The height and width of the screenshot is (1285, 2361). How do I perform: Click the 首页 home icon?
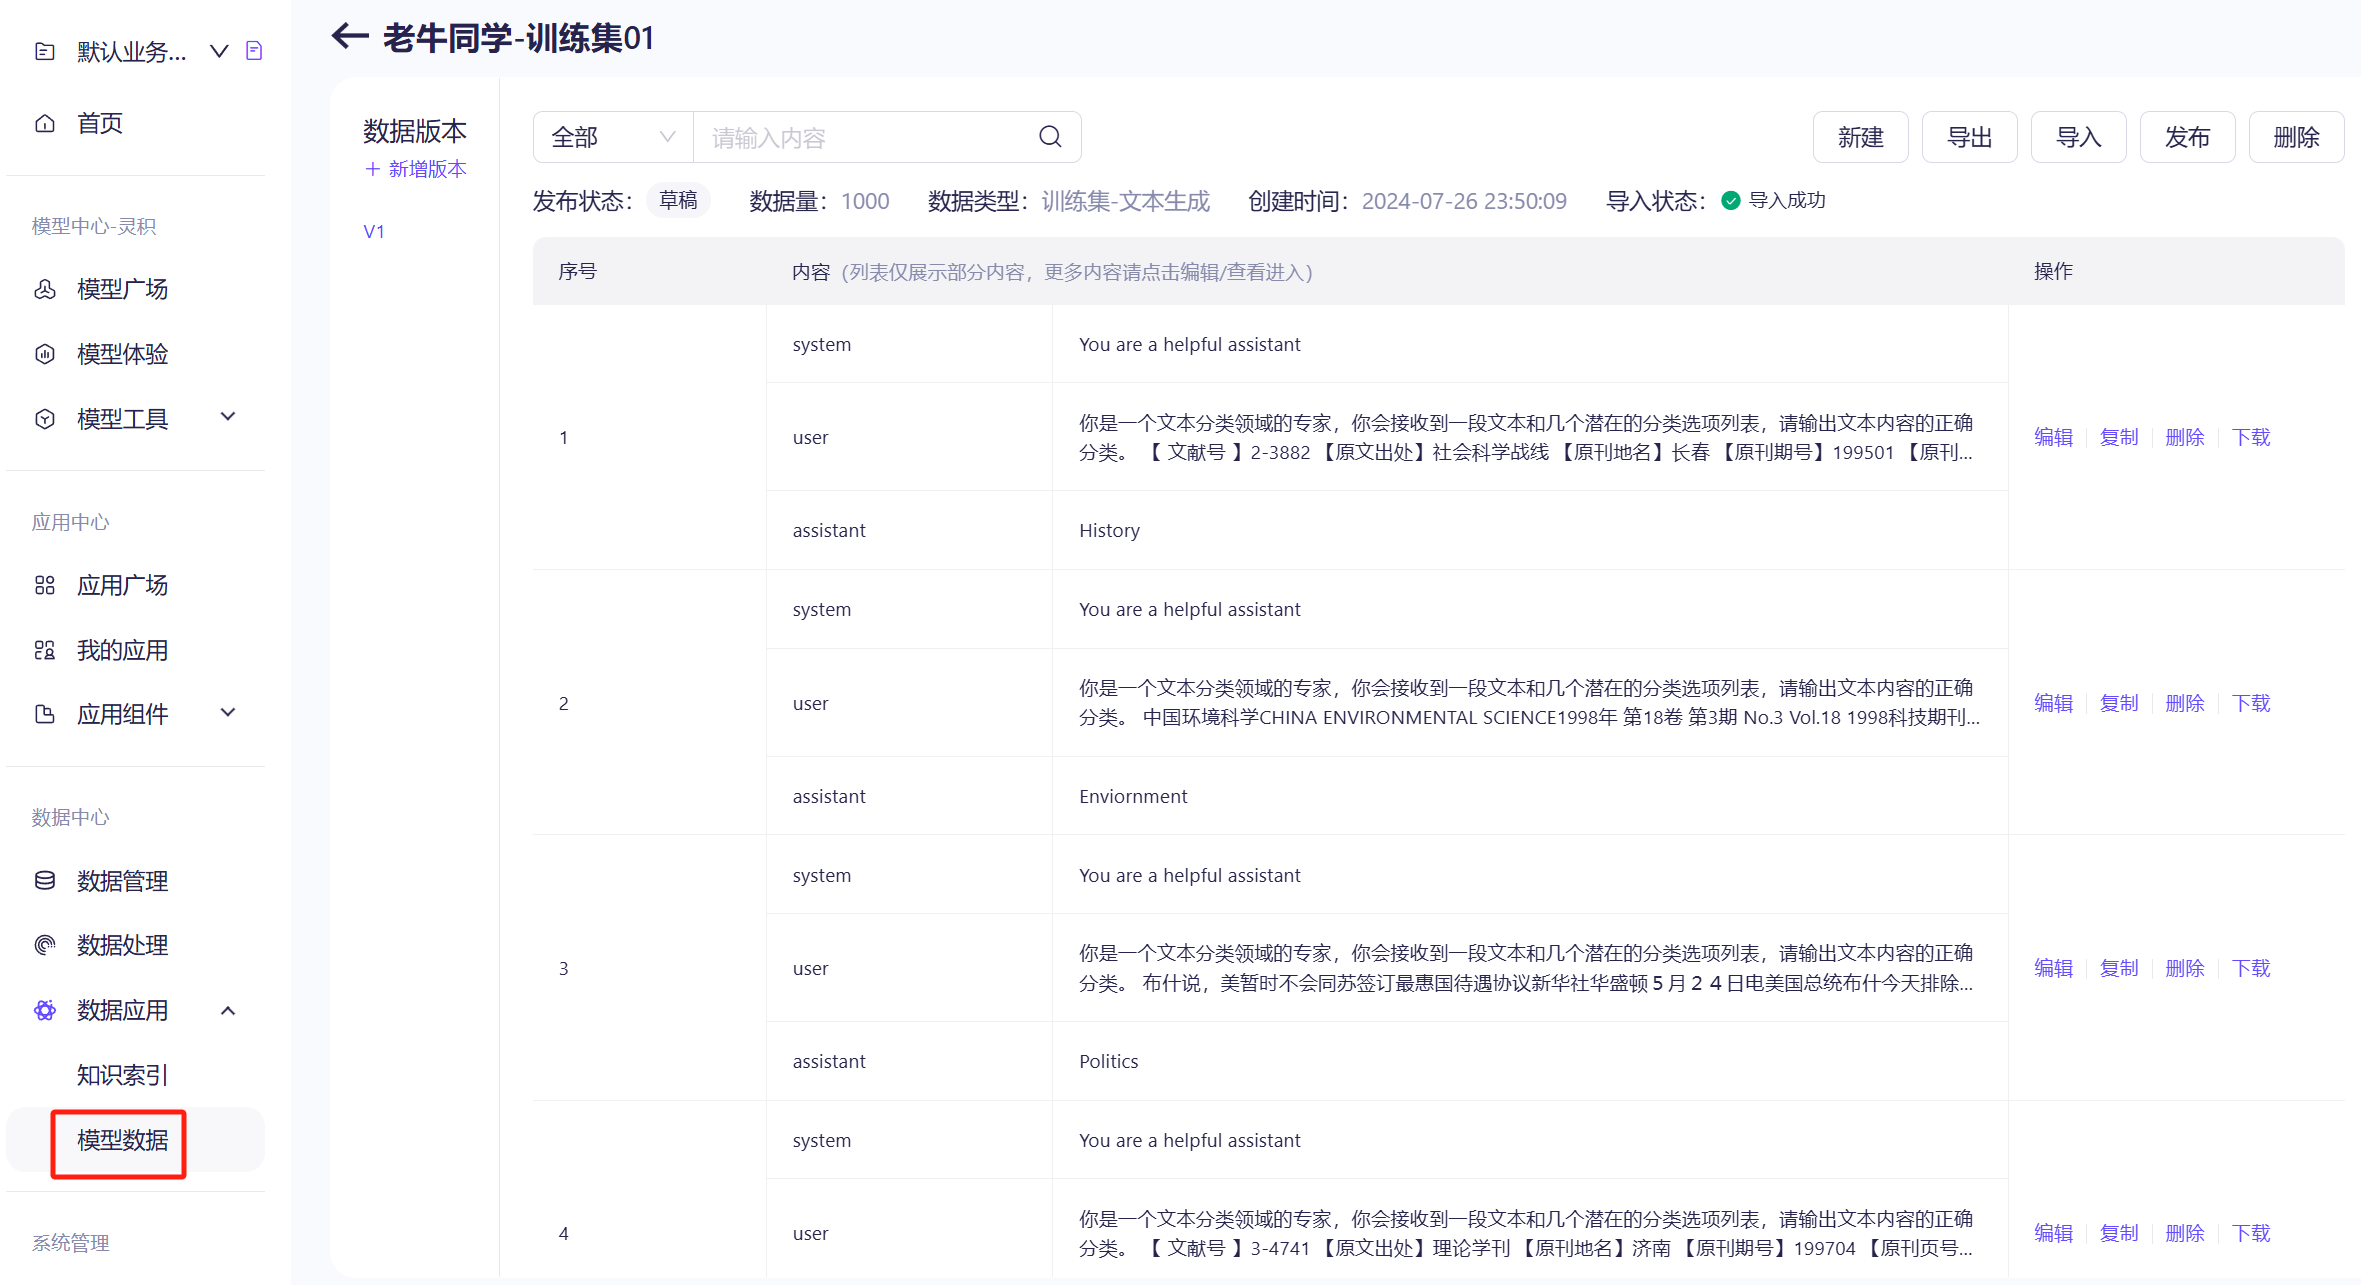45,123
